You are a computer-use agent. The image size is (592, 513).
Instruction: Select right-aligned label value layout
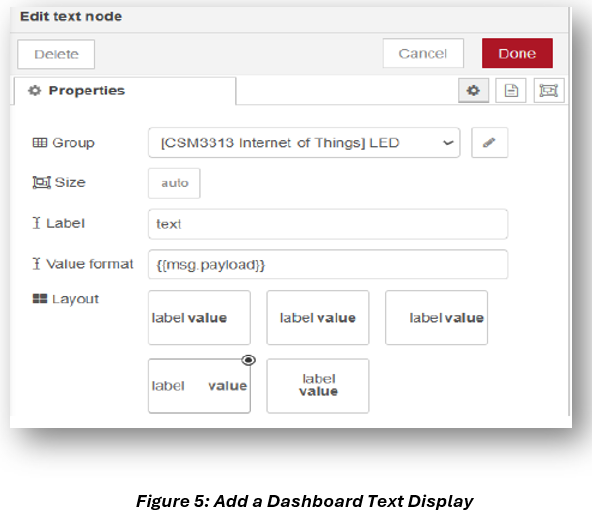click(x=436, y=317)
